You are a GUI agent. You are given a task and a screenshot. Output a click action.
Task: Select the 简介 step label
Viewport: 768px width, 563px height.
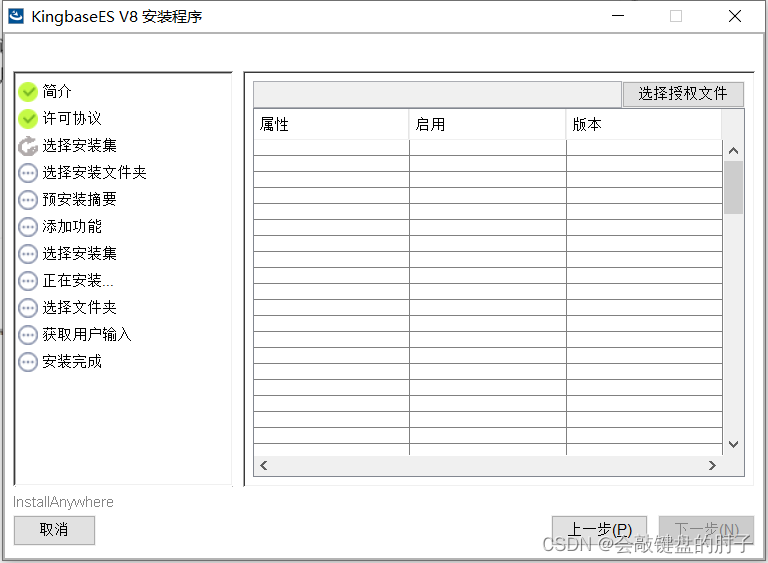tap(57, 92)
